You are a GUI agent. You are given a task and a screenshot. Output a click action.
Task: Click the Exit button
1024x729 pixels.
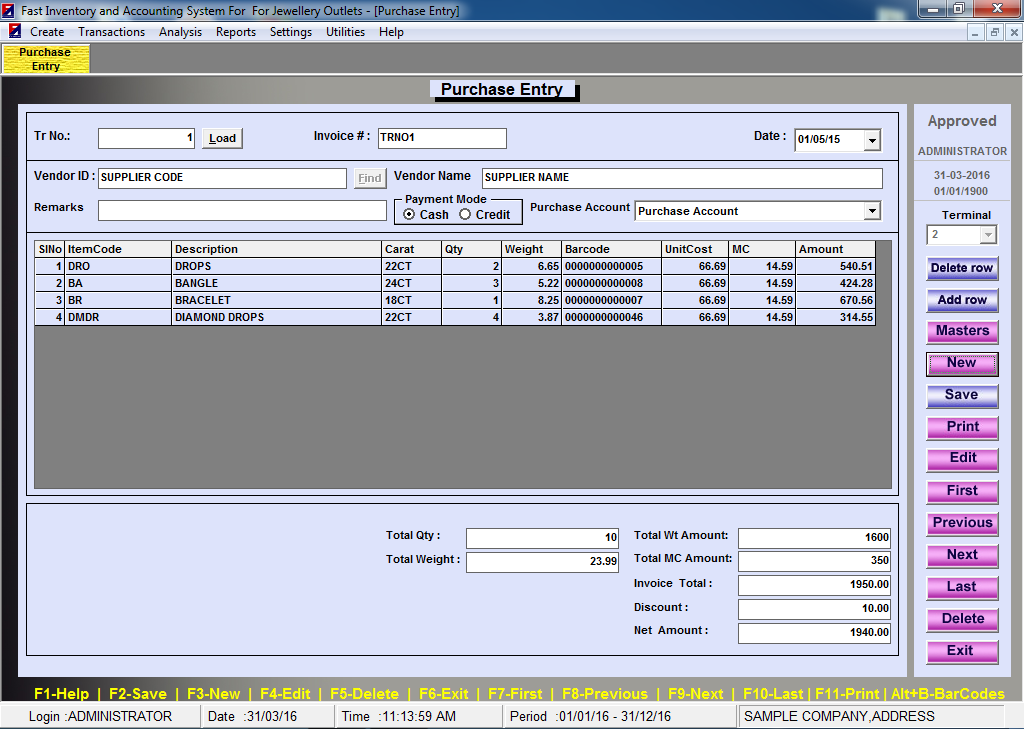tap(962, 651)
